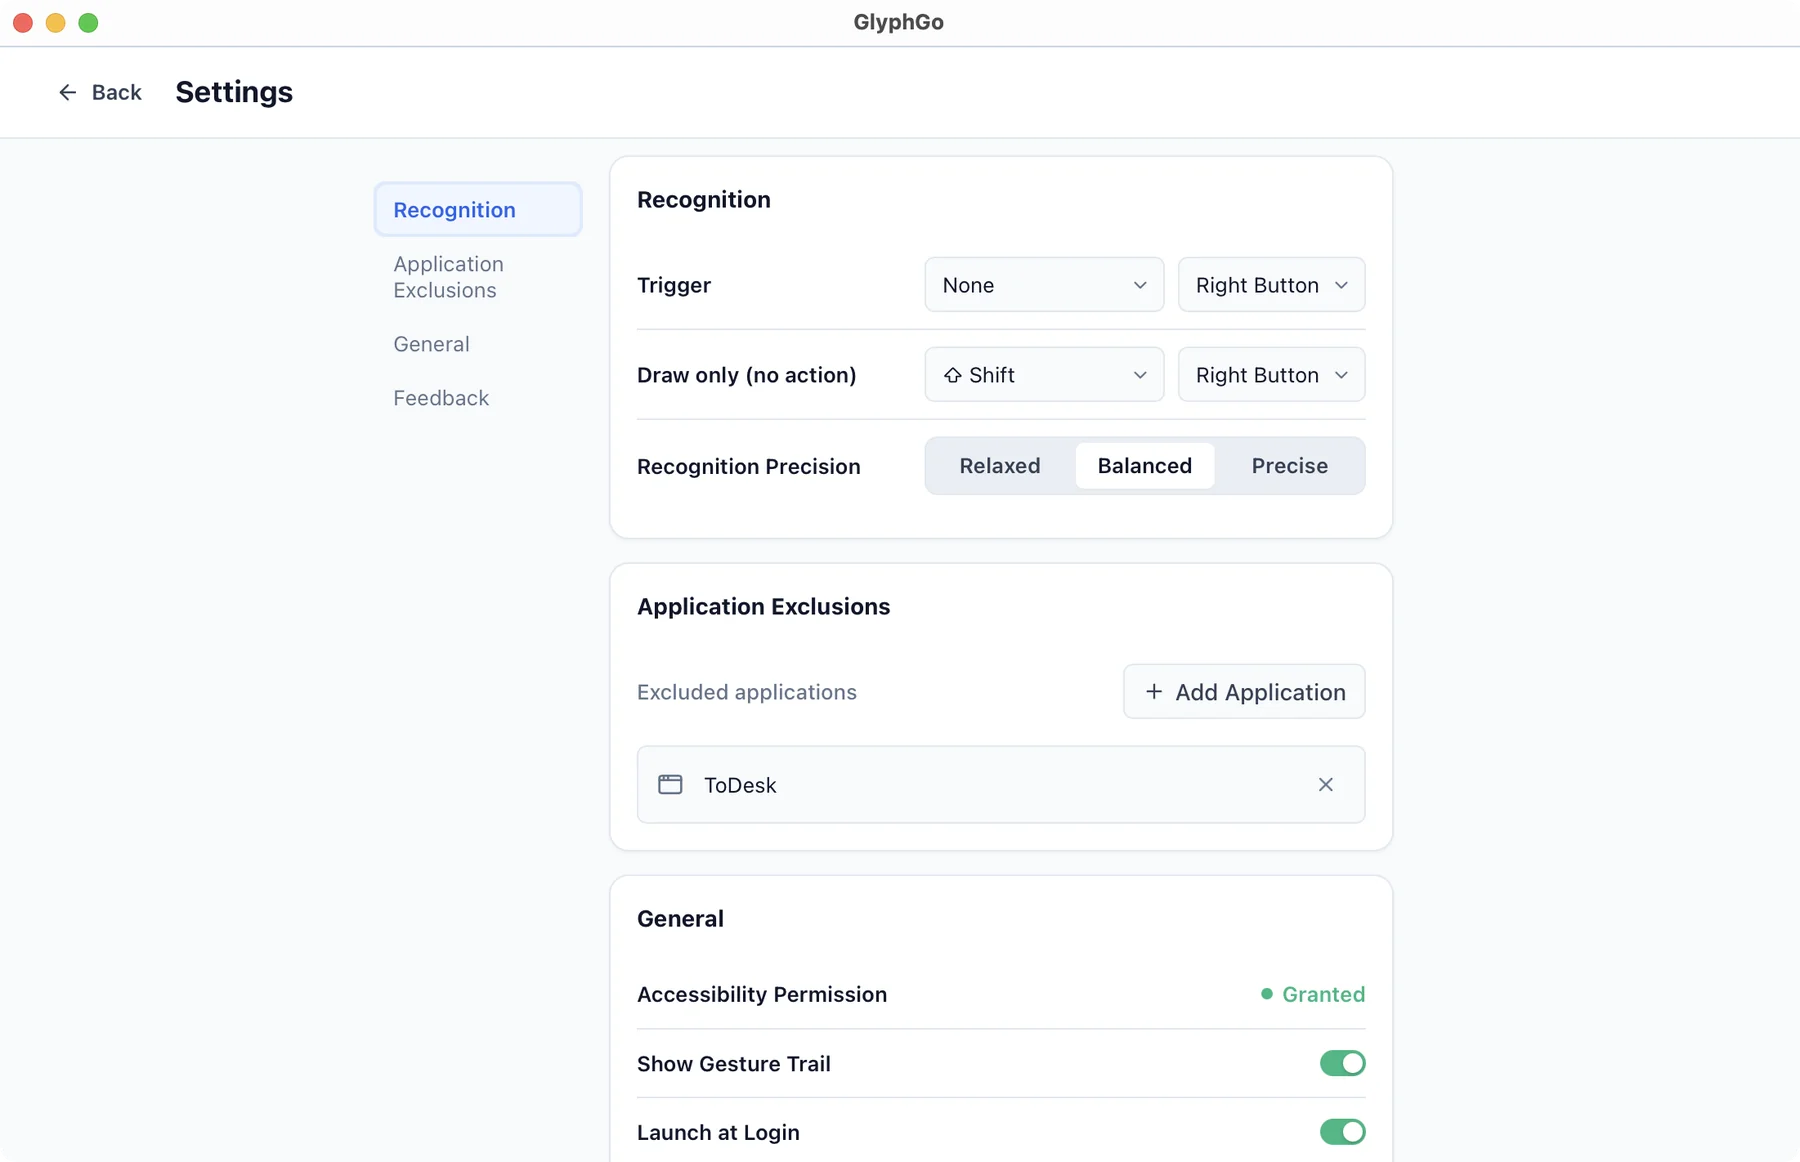
Task: Click the green Granted status text
Action: tap(1323, 994)
